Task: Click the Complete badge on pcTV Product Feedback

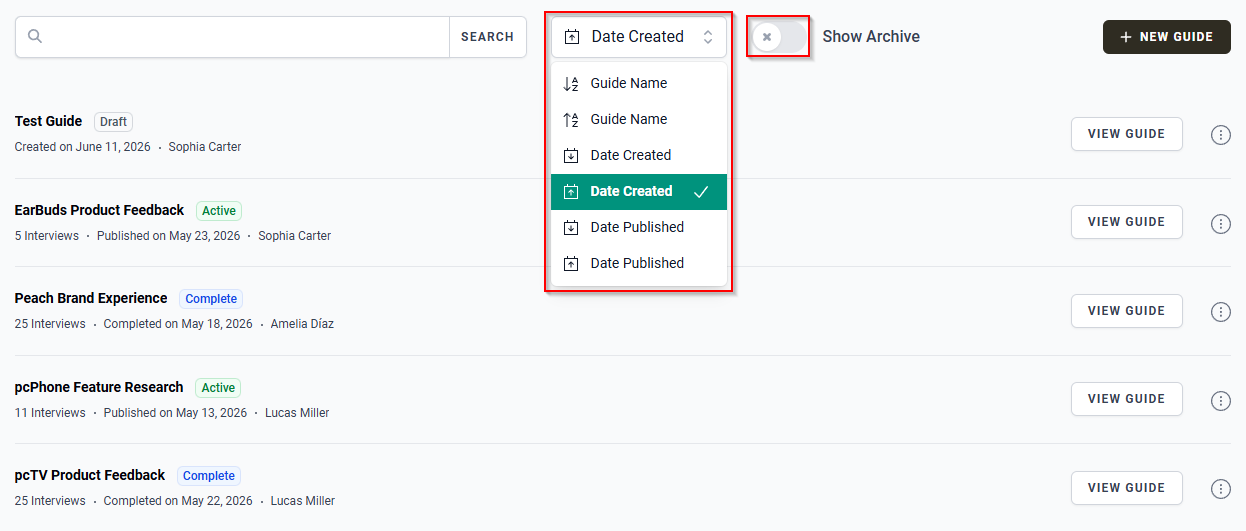Action: pyautogui.click(x=209, y=476)
